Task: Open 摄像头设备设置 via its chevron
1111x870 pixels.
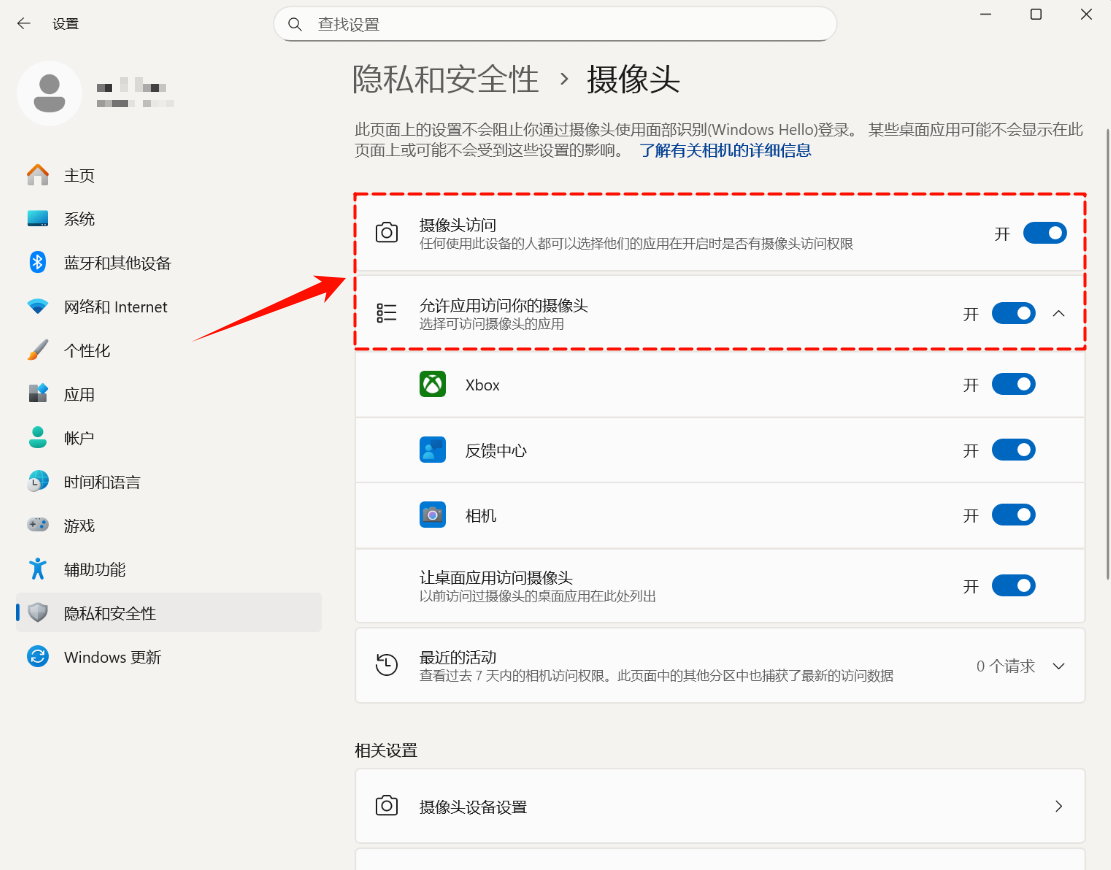Action: (1058, 806)
